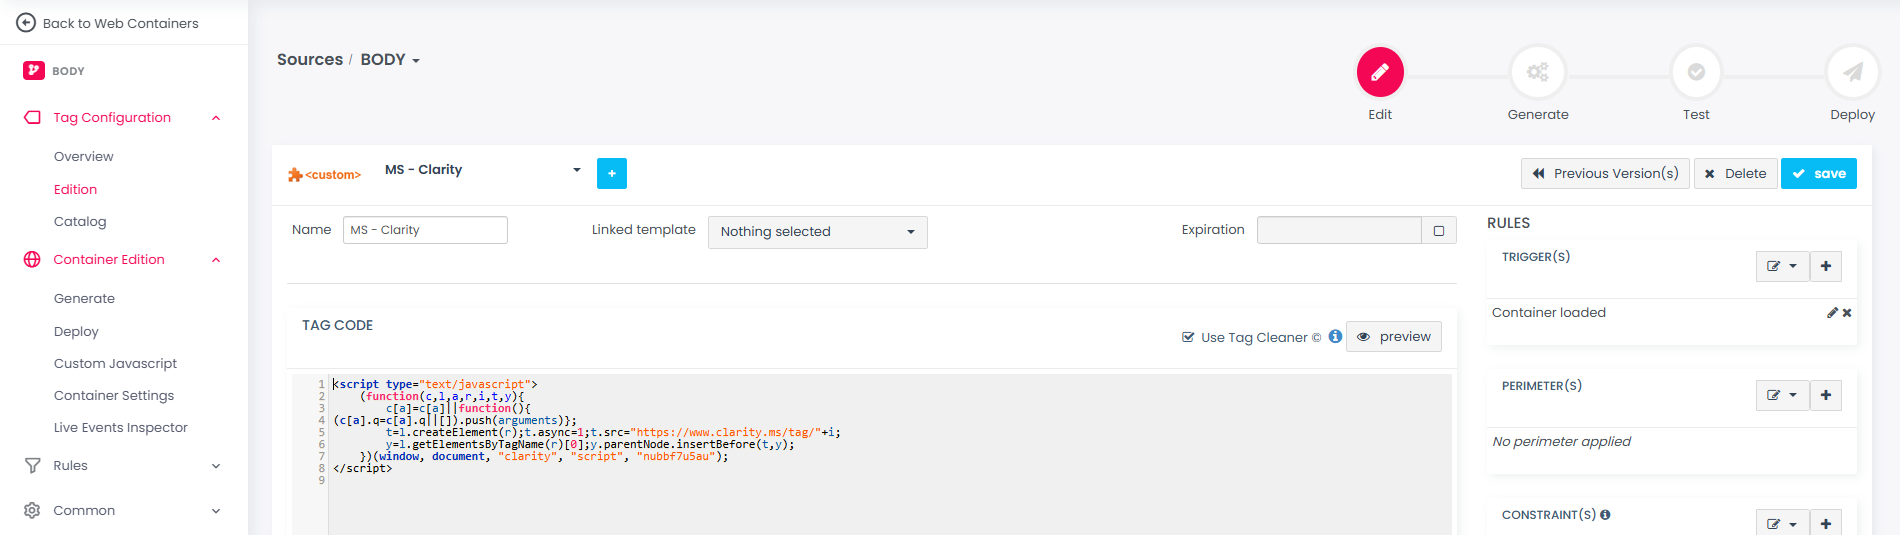The width and height of the screenshot is (1900, 535).
Task: Click the Tag Cleaner info icon
Action: click(x=1335, y=337)
